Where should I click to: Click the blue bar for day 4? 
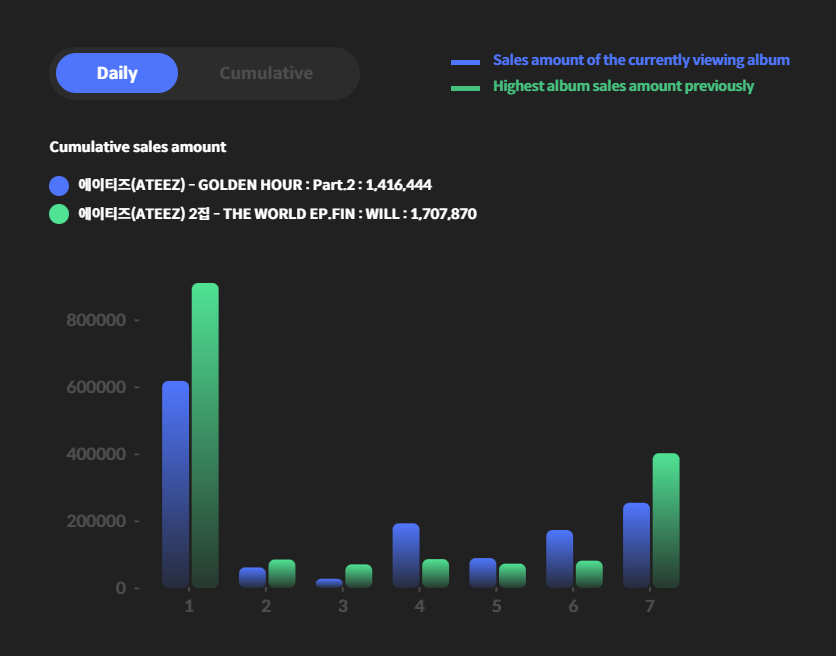[406, 555]
